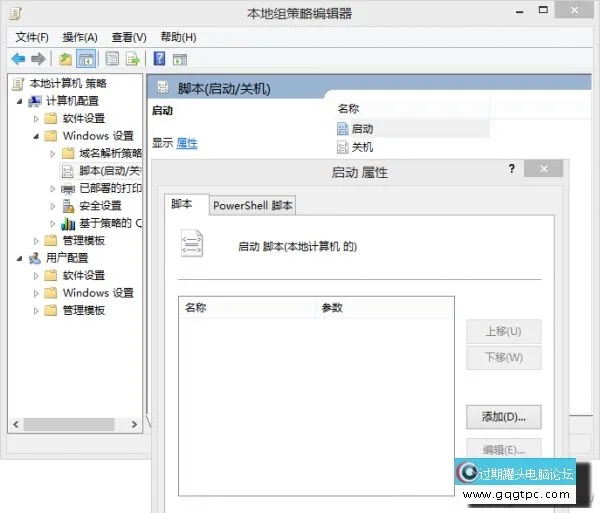Click the app icon in title bar

click(16, 14)
